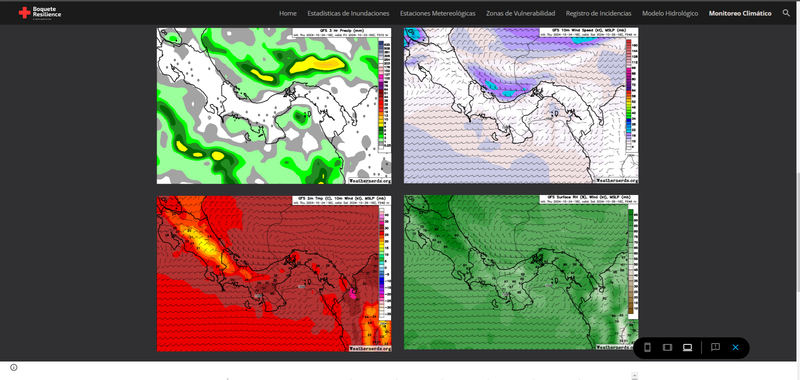The height and width of the screenshot is (380, 800).
Task: Exit preview with the blue X
Action: point(735,347)
